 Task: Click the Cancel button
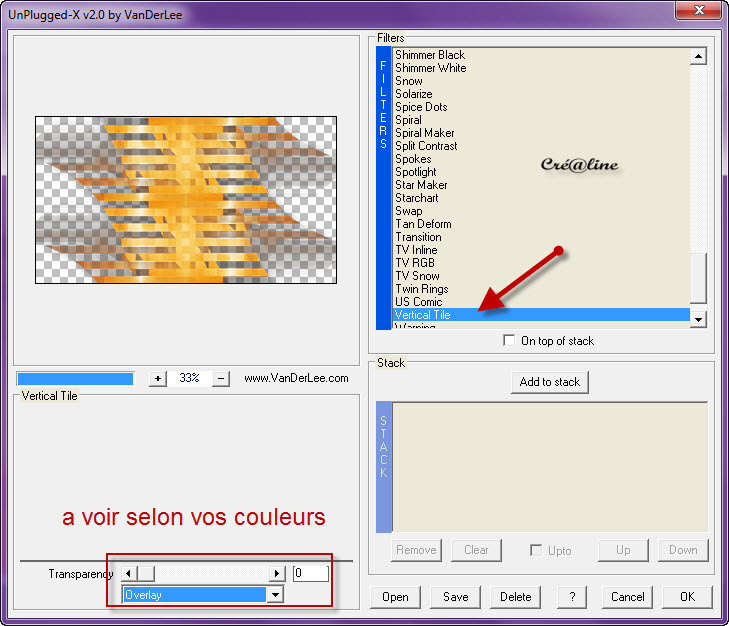627,597
